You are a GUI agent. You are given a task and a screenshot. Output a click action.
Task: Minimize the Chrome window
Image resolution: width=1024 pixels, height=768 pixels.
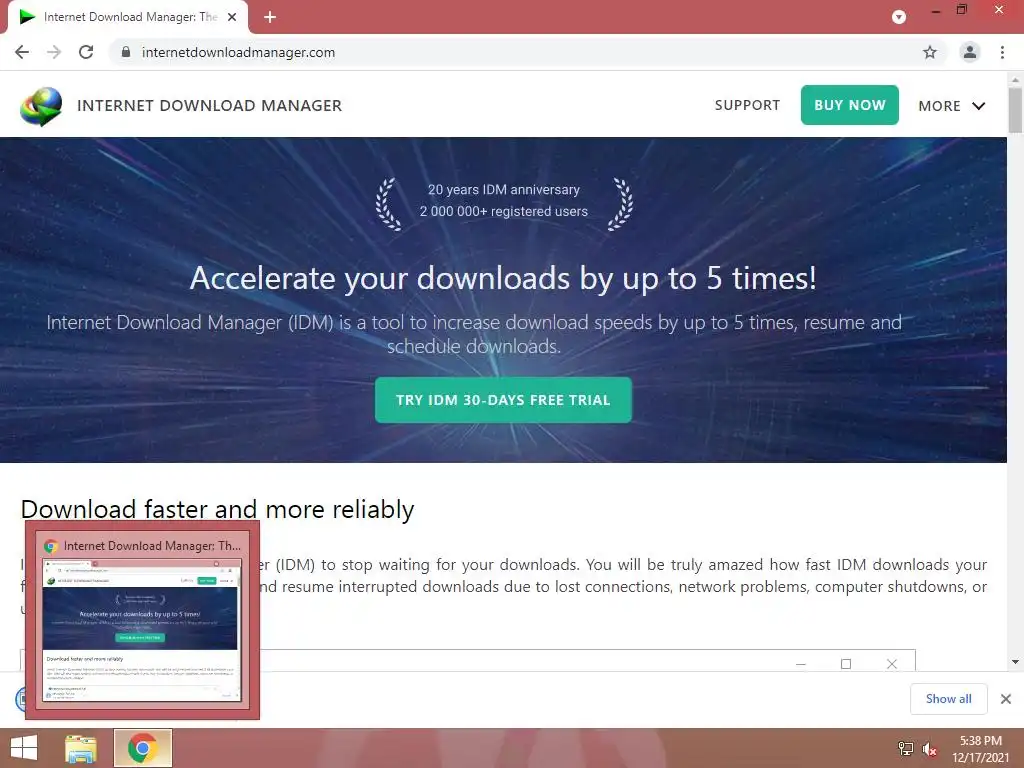click(936, 11)
